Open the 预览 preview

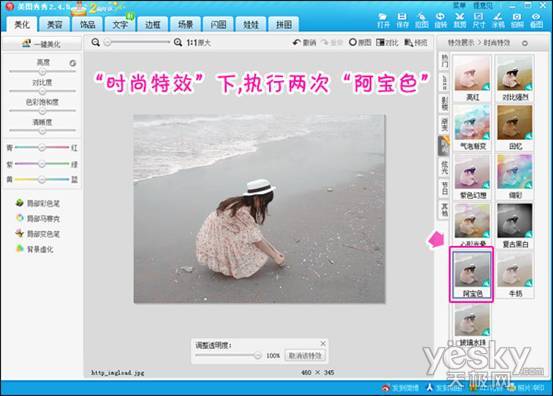pos(416,43)
